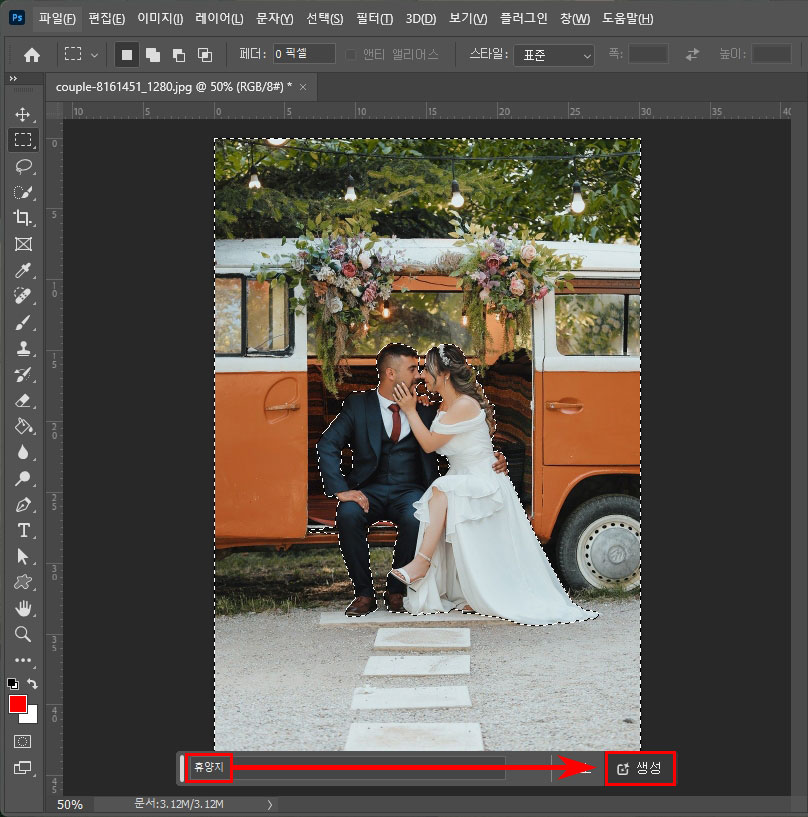This screenshot has width=808, height=817.
Task: Open the 파일(F) menu
Action: pos(57,19)
